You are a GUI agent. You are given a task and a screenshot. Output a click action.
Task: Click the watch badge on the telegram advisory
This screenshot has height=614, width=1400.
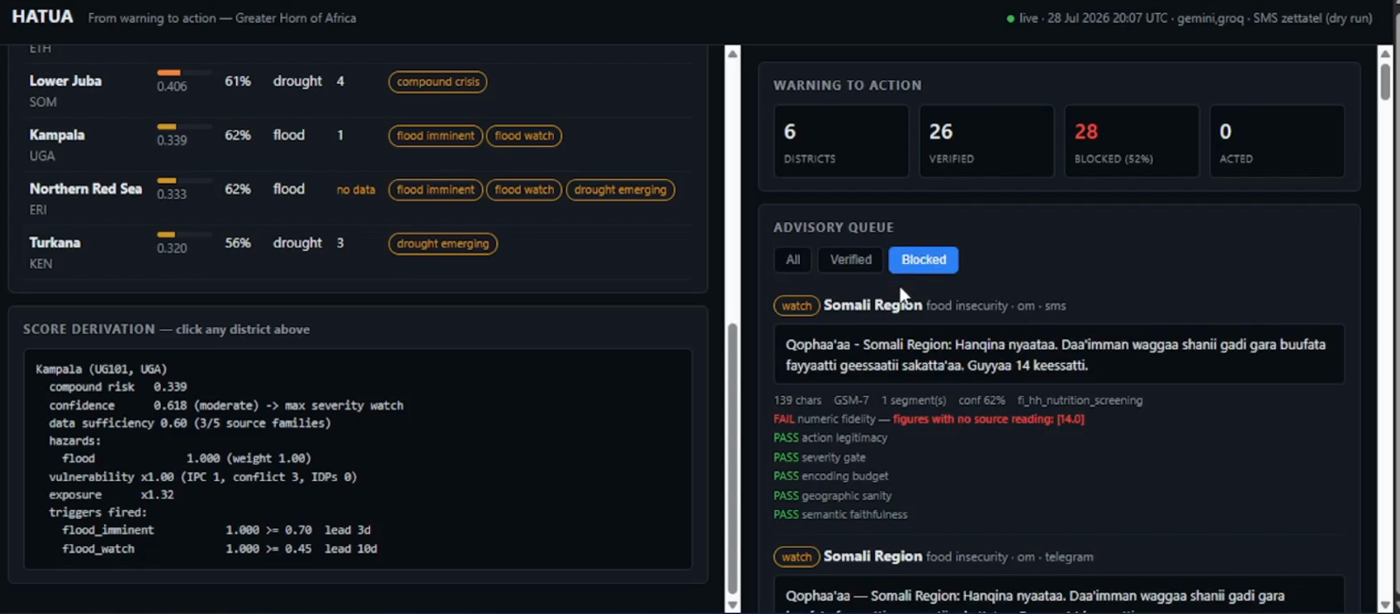796,557
